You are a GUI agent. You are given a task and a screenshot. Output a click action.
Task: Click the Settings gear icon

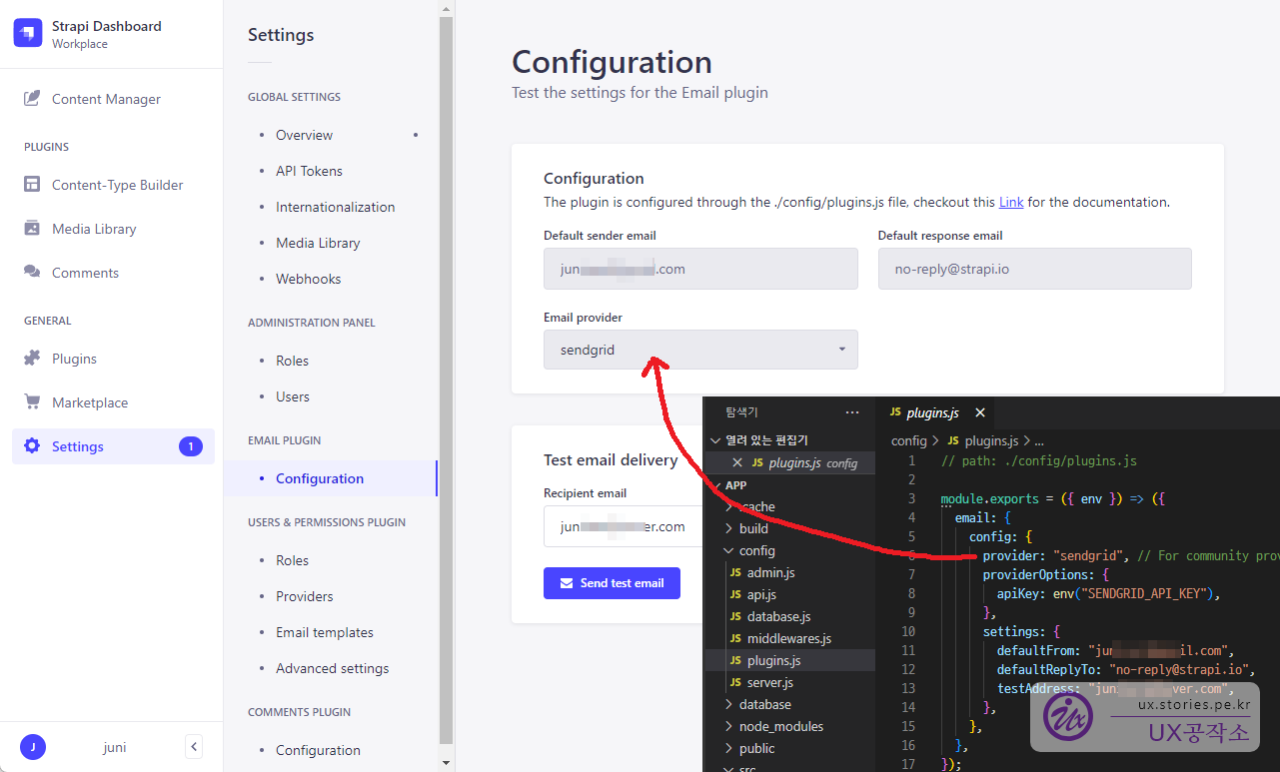pos(32,446)
